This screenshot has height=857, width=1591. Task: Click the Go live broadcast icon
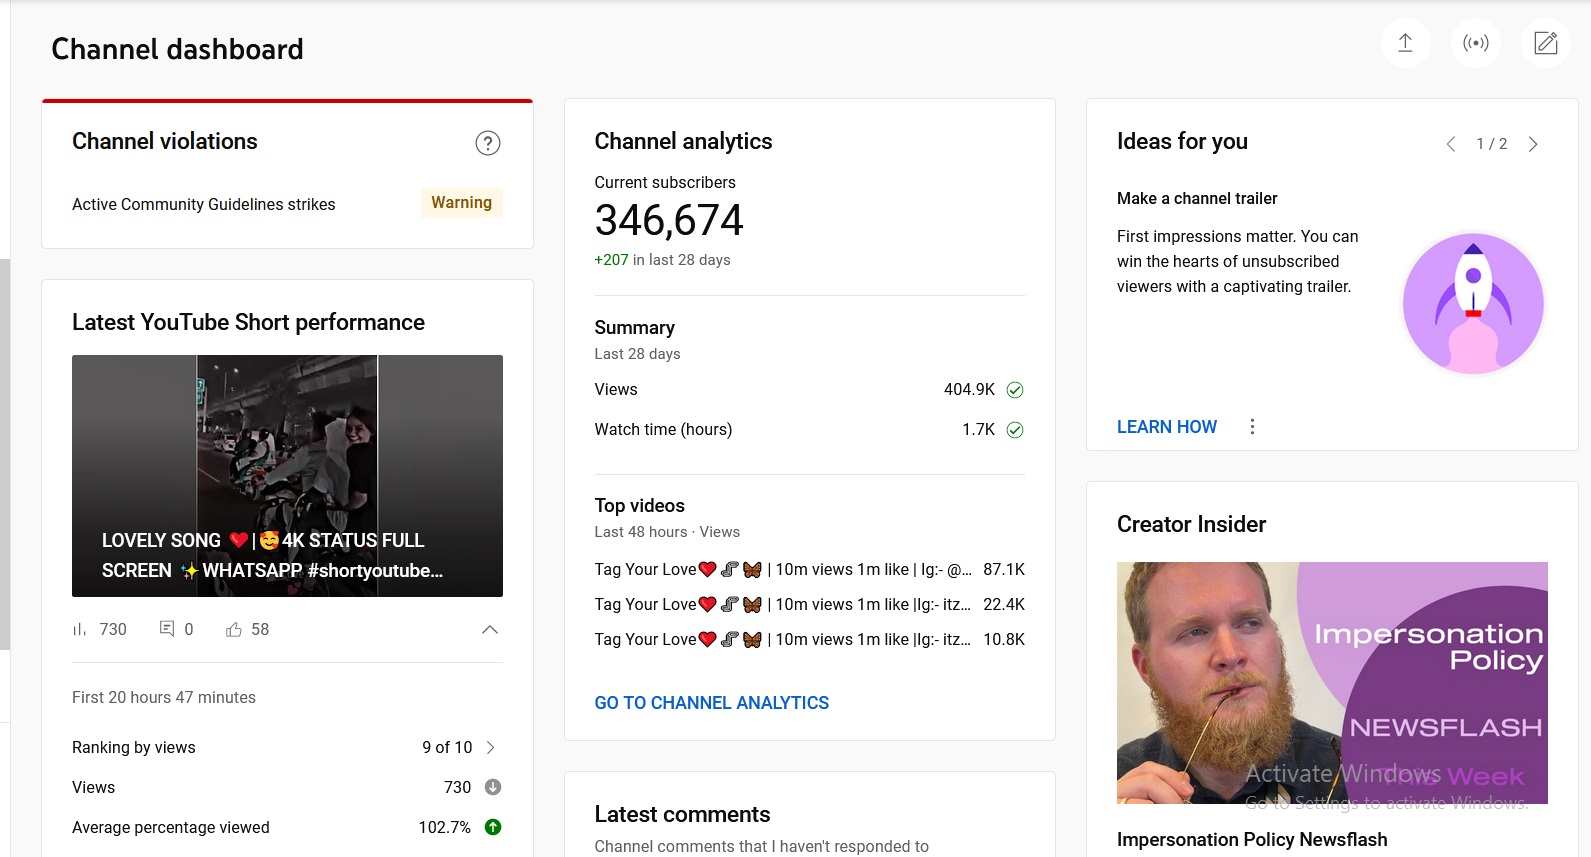coord(1475,43)
